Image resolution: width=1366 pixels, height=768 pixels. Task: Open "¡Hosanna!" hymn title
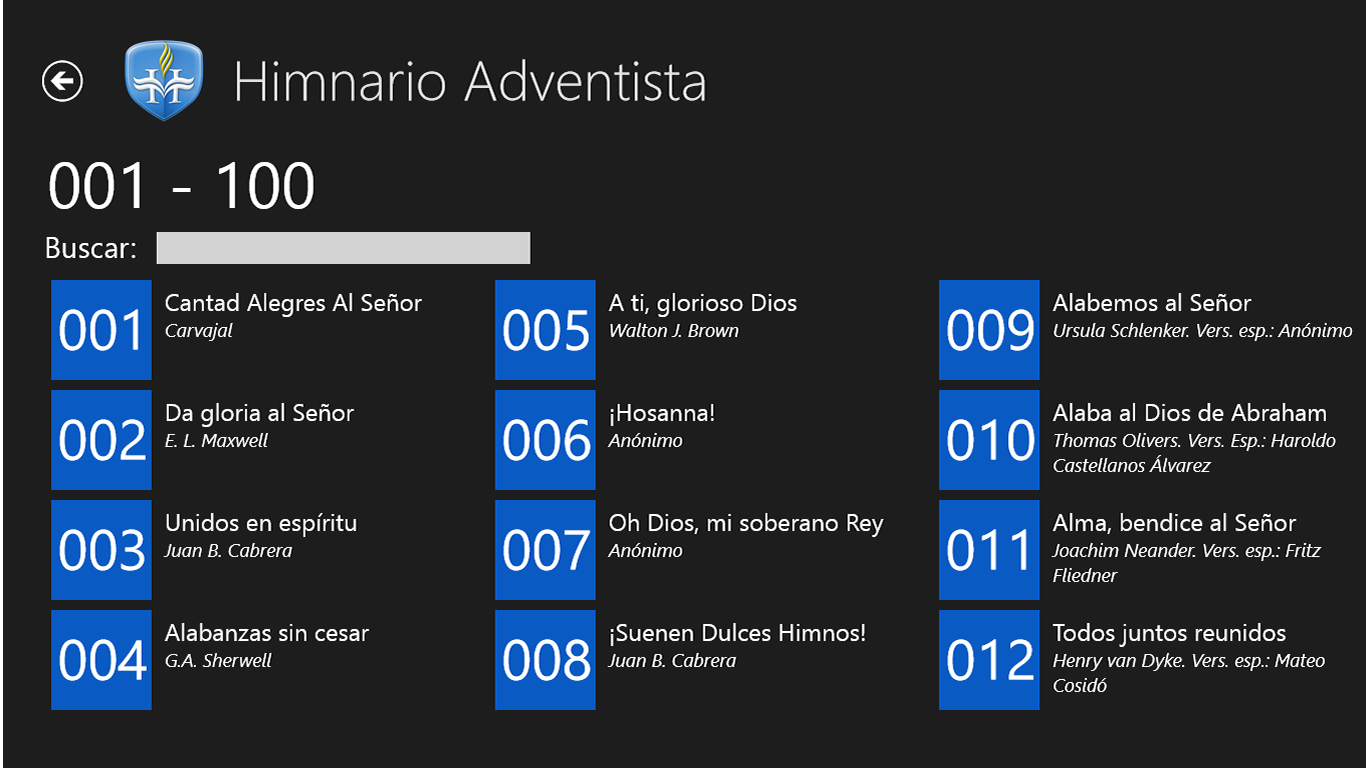point(661,413)
